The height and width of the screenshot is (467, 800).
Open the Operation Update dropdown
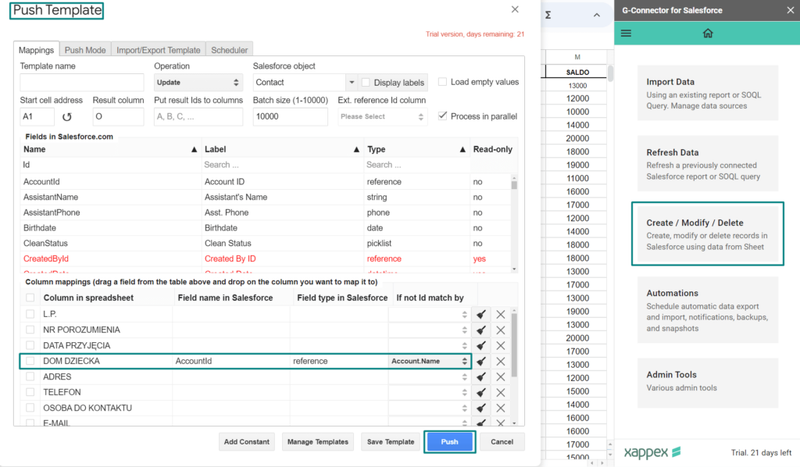pyautogui.click(x=198, y=82)
